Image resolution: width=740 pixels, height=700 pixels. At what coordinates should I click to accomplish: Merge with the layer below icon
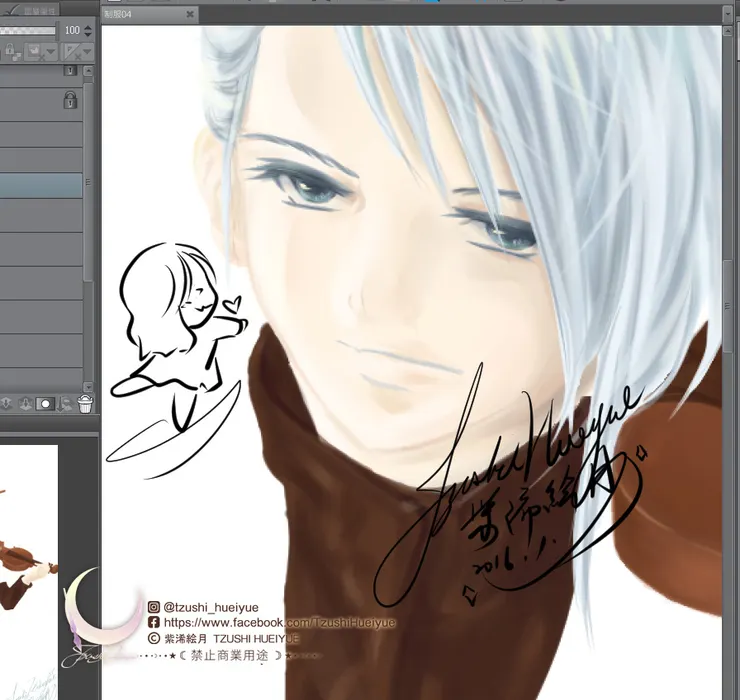pos(6,404)
